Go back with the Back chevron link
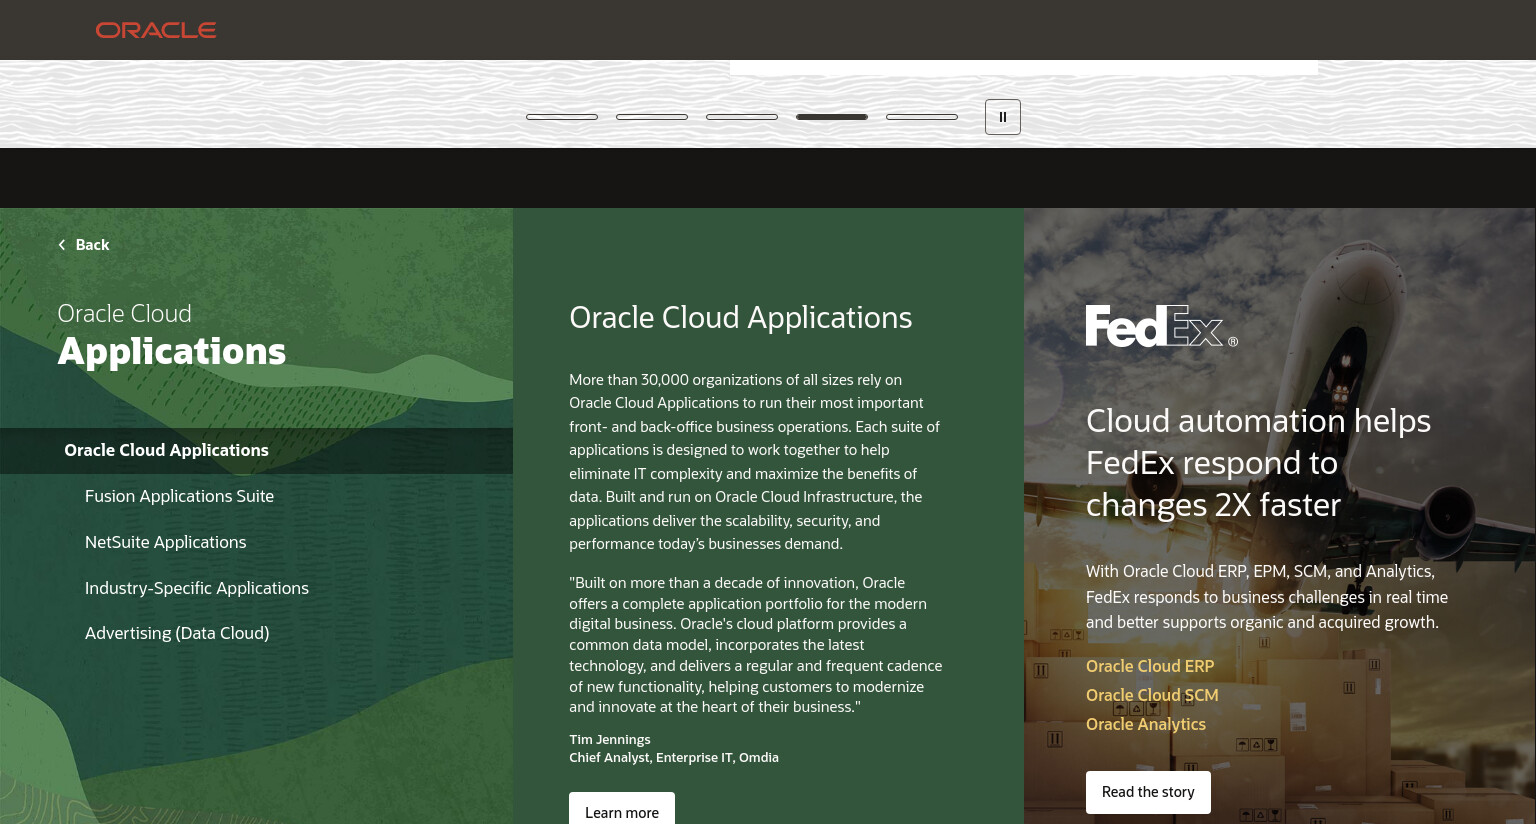 [x=84, y=245]
